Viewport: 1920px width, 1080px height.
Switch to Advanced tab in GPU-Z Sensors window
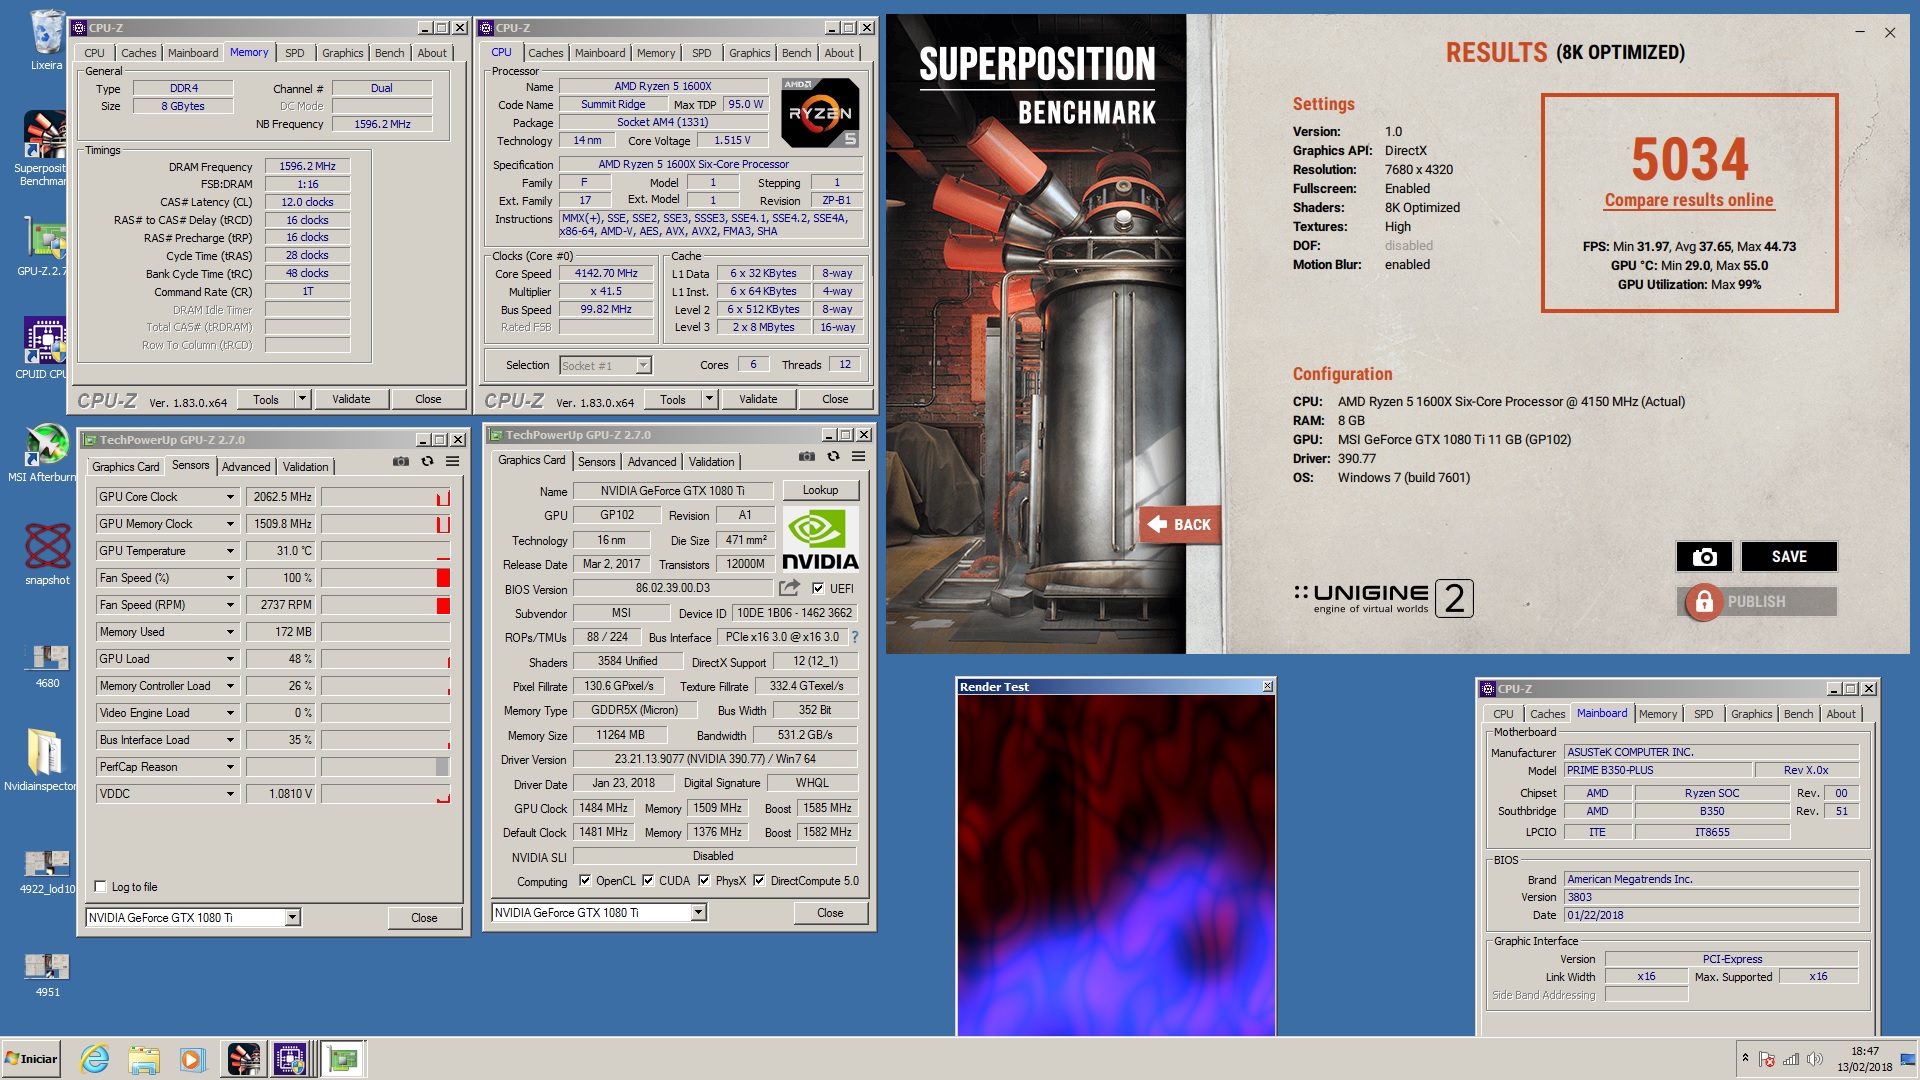pos(246,467)
